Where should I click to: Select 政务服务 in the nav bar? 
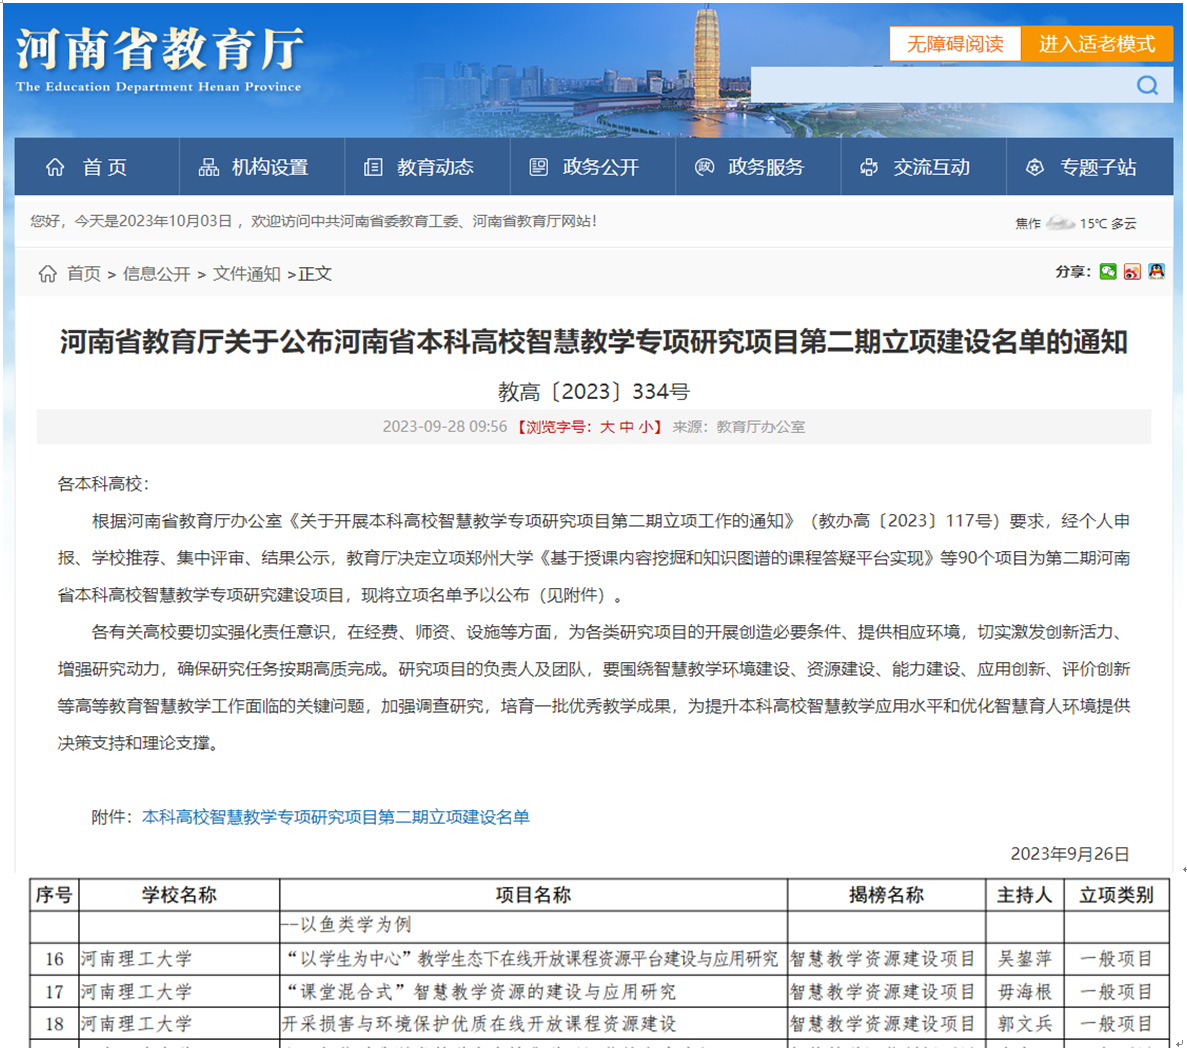pyautogui.click(x=750, y=167)
